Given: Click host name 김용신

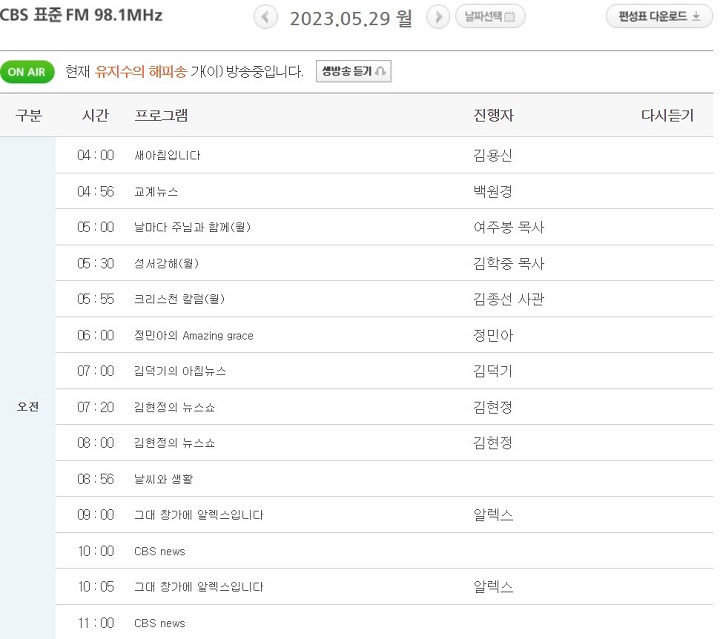Looking at the screenshot, I should (493, 155).
